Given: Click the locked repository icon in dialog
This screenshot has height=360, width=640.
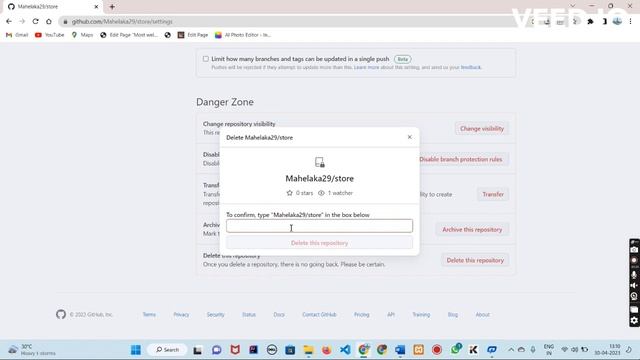Looking at the screenshot, I should coord(320,162).
